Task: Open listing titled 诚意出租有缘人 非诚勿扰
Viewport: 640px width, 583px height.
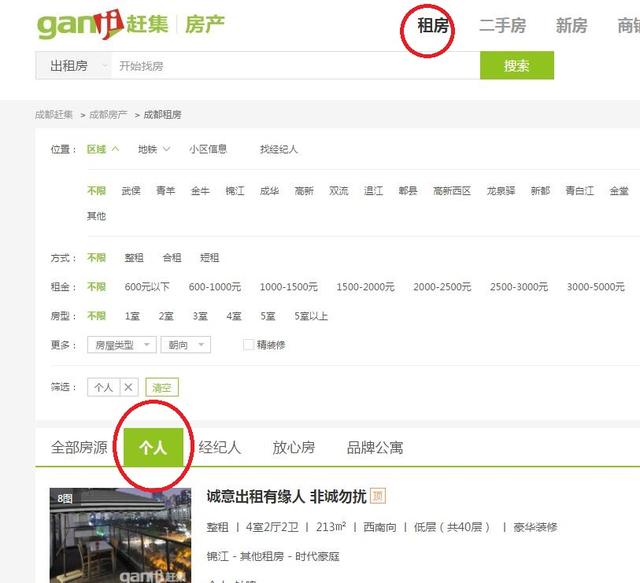Action: pos(285,496)
